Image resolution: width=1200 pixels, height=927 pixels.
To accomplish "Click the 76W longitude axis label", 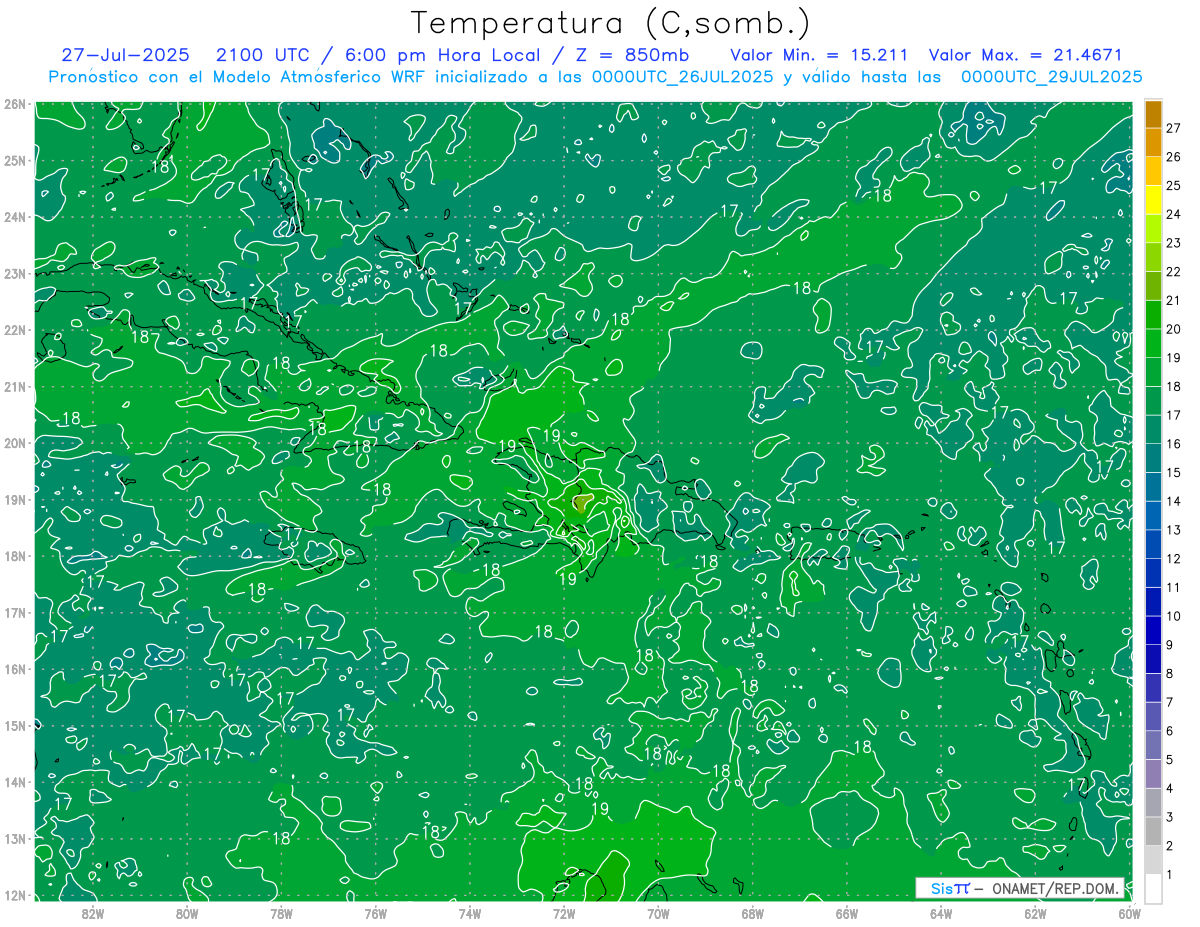I will click(x=375, y=913).
